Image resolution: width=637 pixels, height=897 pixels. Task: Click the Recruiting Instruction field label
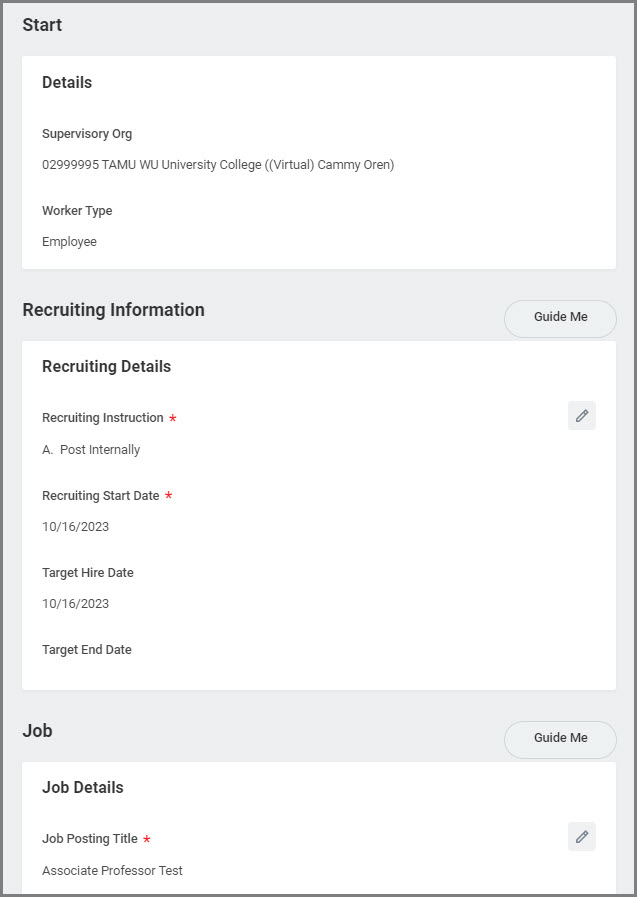coord(102,418)
